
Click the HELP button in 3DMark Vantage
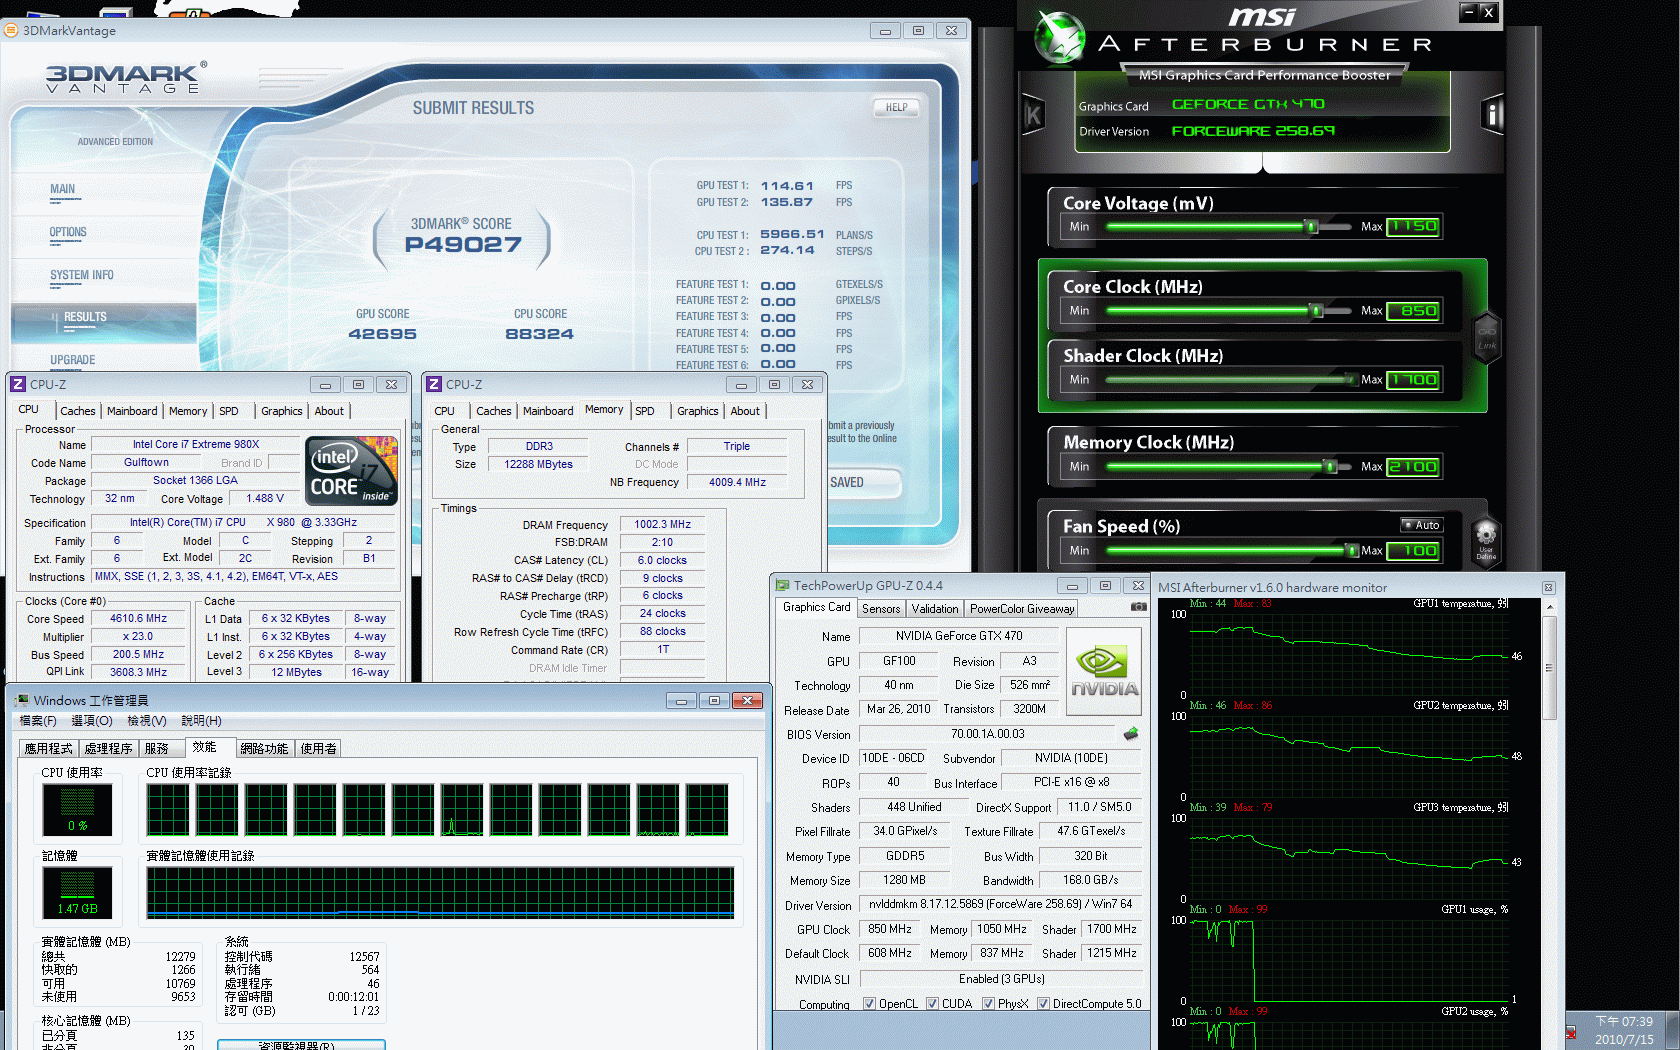point(896,108)
